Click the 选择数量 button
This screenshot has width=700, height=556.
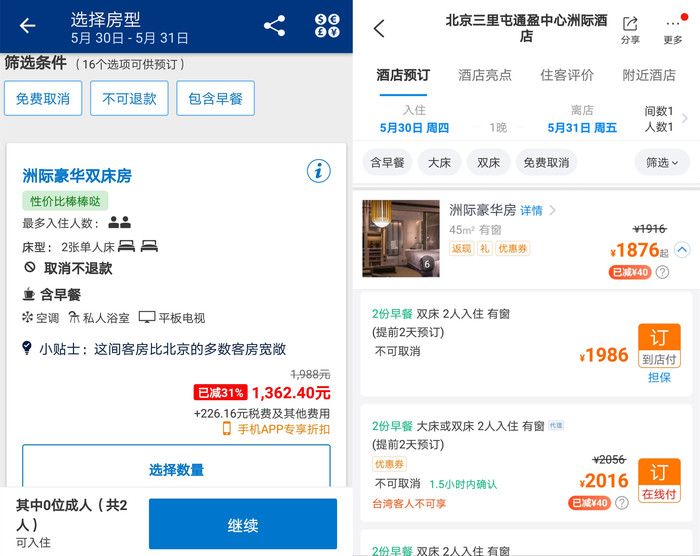176,469
